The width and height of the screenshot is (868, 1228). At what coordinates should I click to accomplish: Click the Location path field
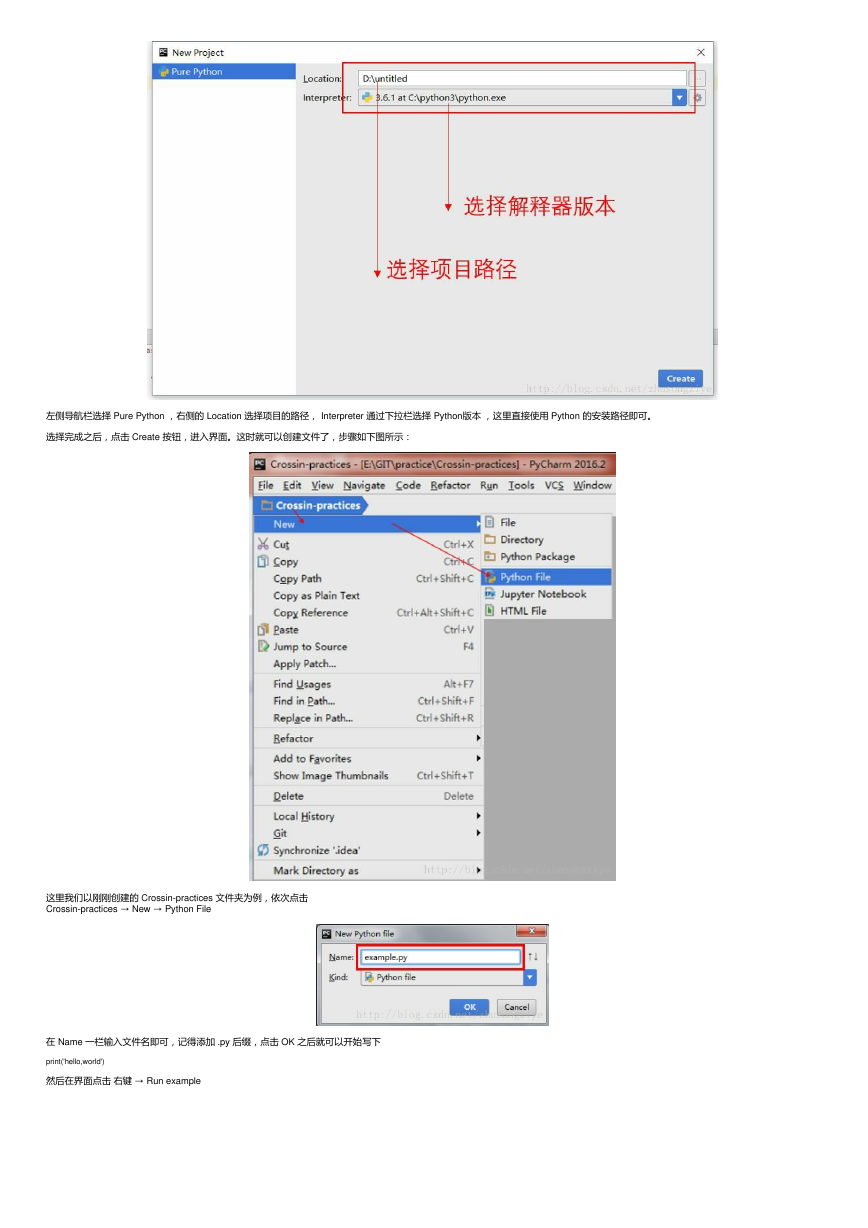tap(522, 78)
